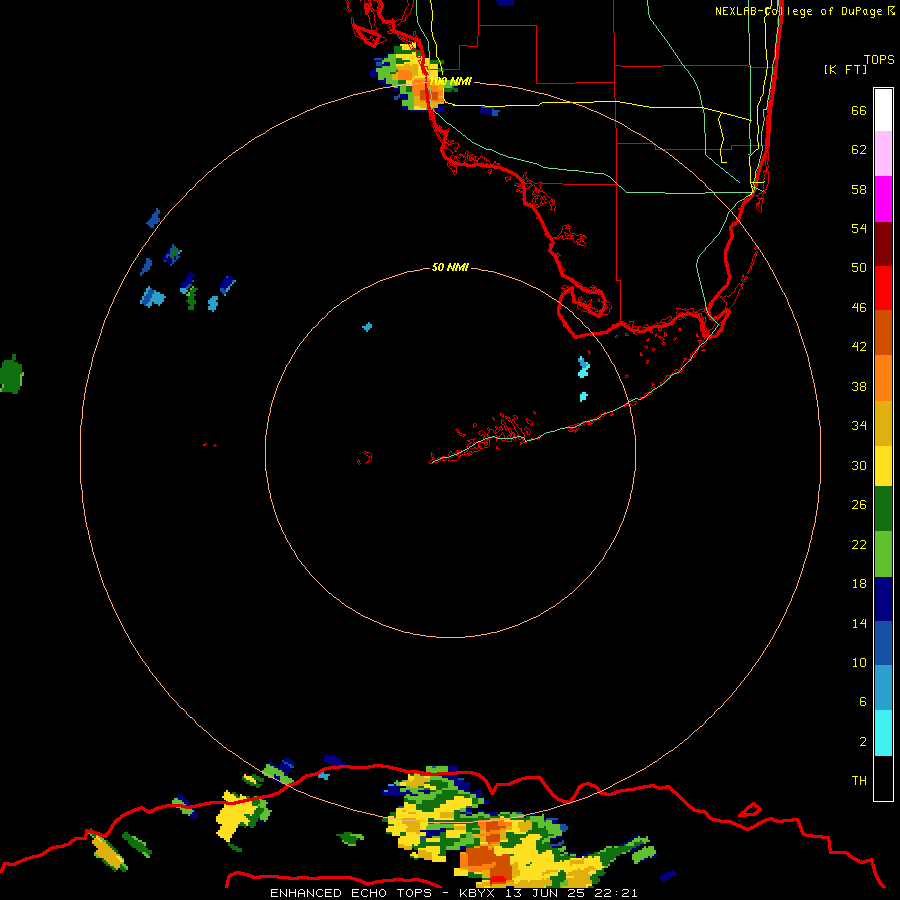Screen dimensions: 900x900
Task: Click the 6 legend value
Action: point(862,701)
